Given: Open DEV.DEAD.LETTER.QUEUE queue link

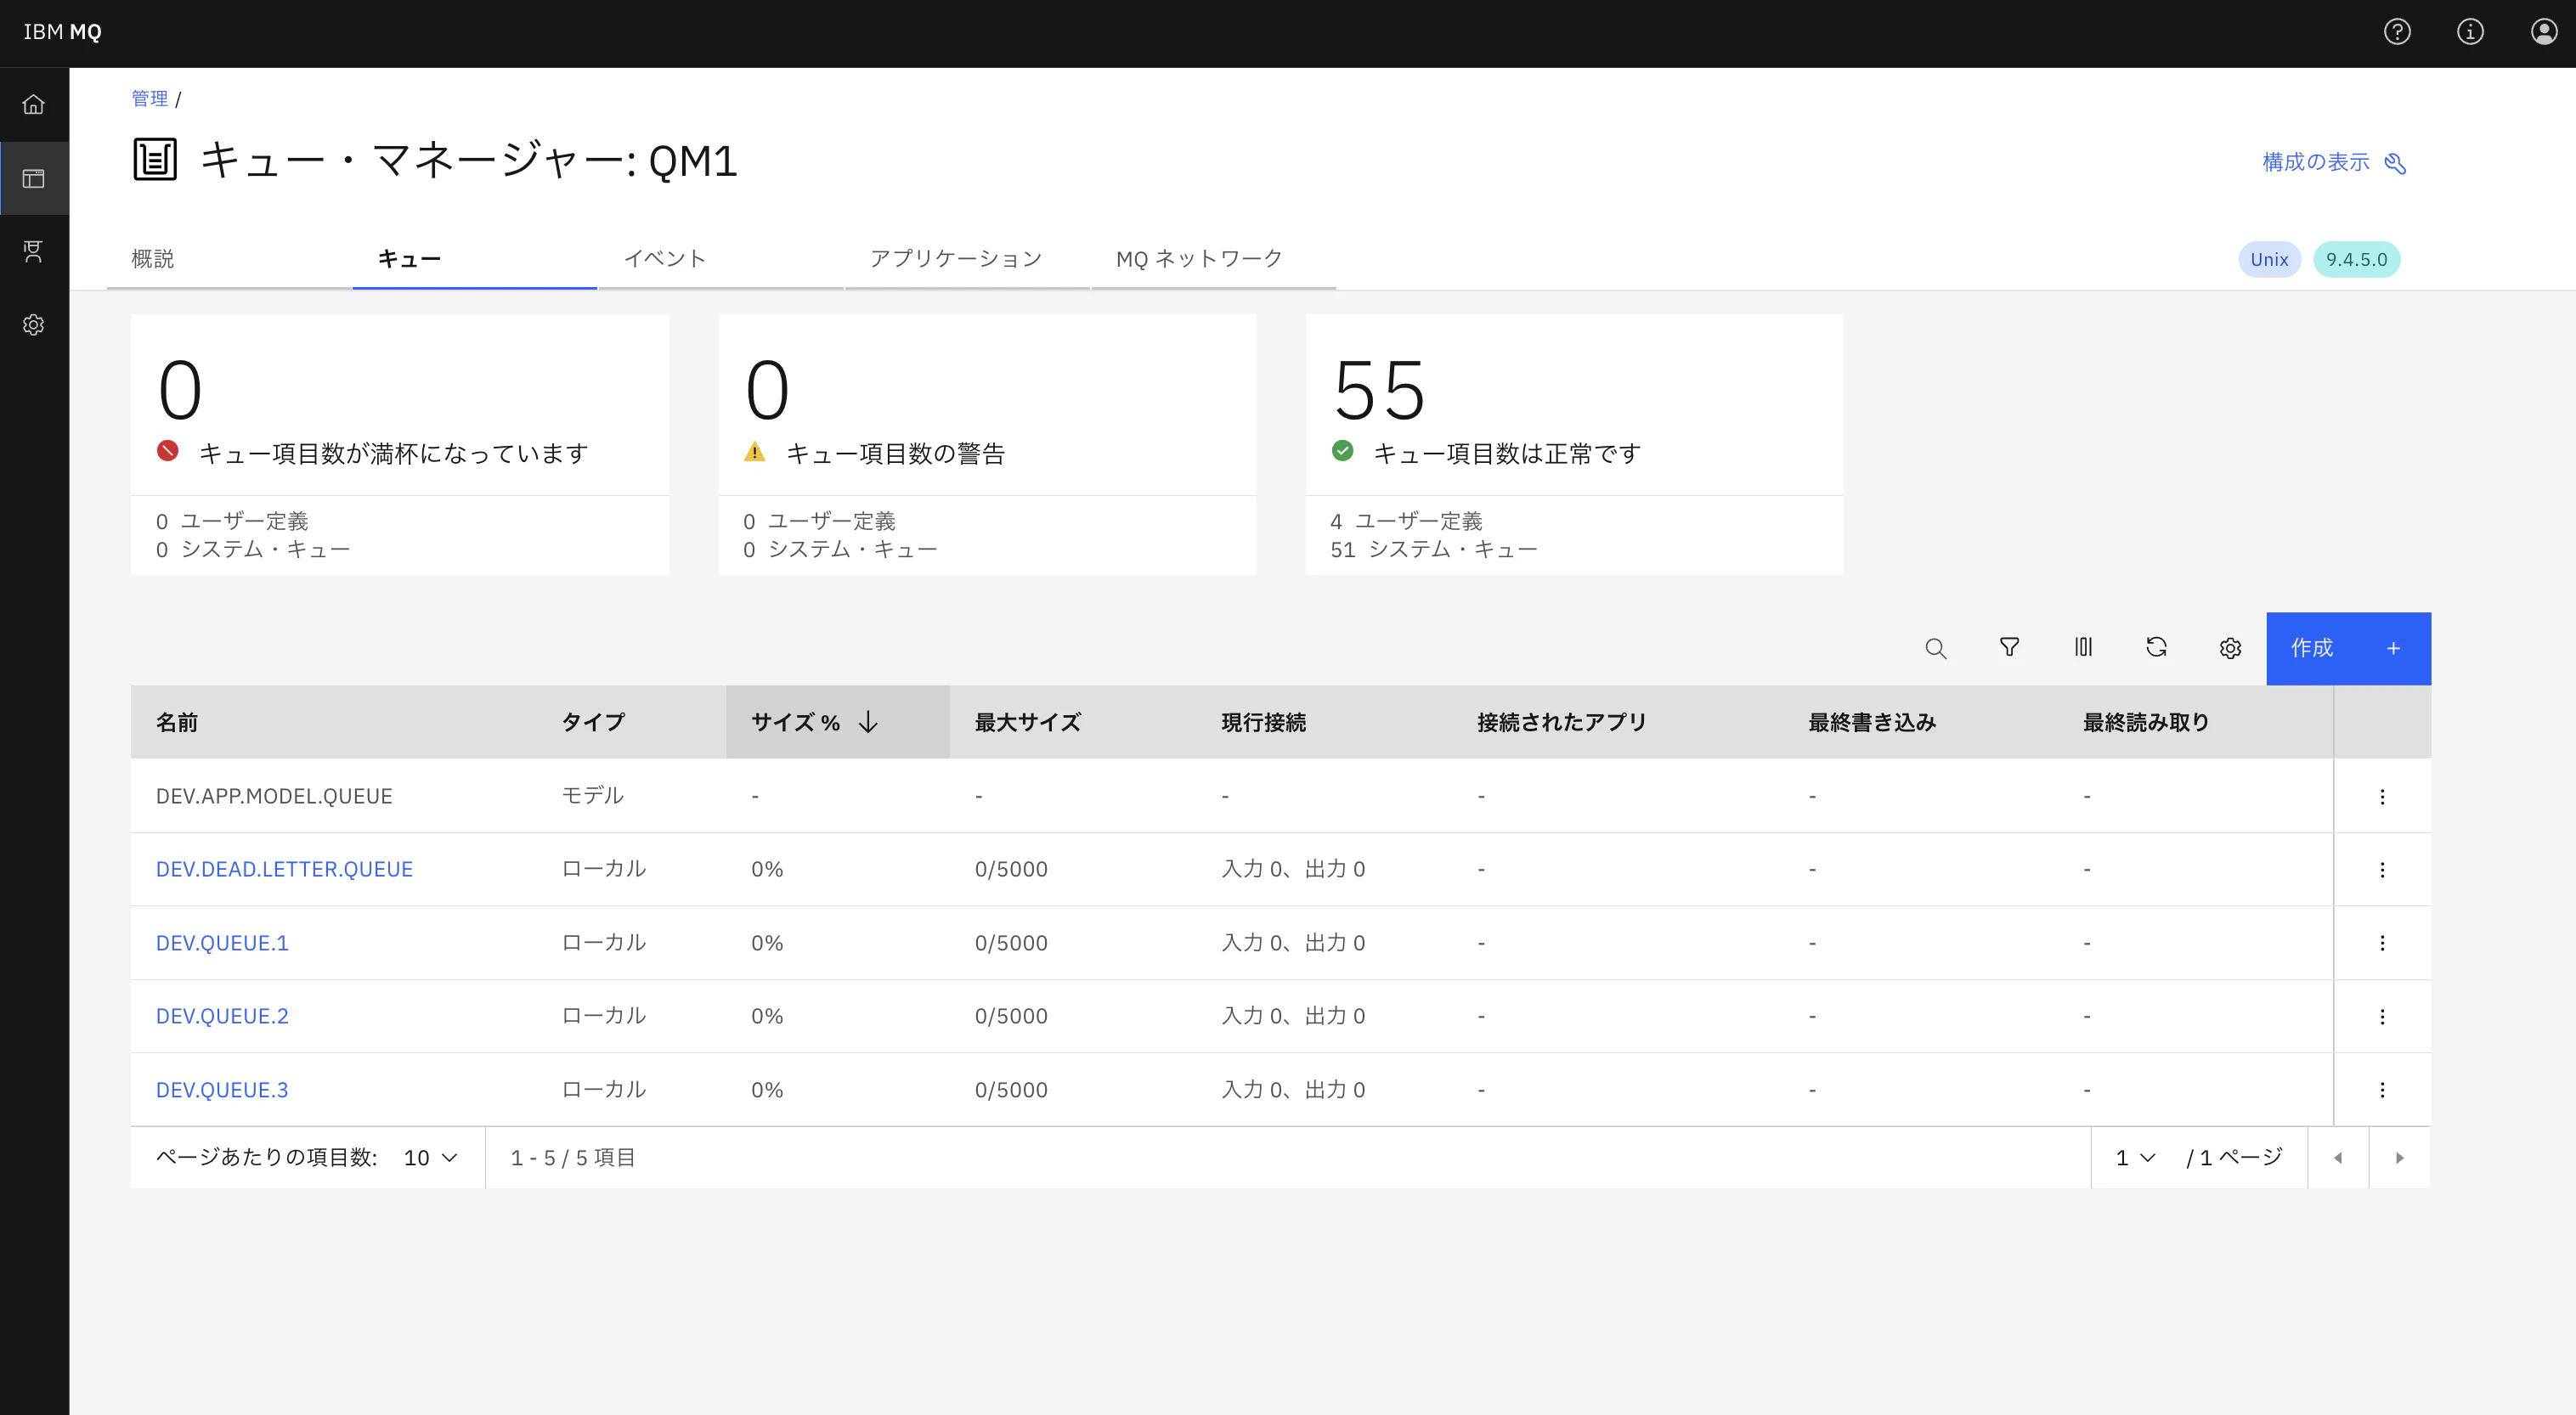Looking at the screenshot, I should pyautogui.click(x=284, y=869).
